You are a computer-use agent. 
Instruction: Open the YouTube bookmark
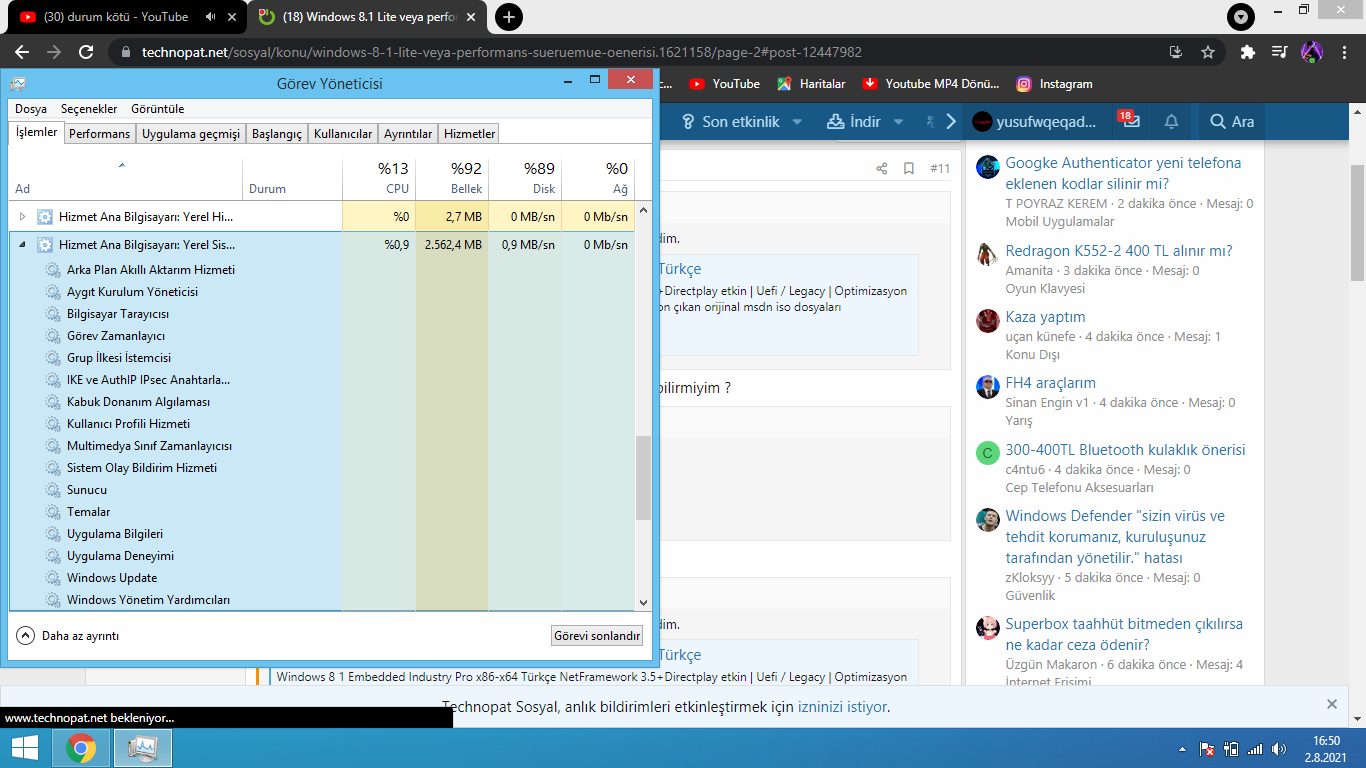(x=725, y=84)
